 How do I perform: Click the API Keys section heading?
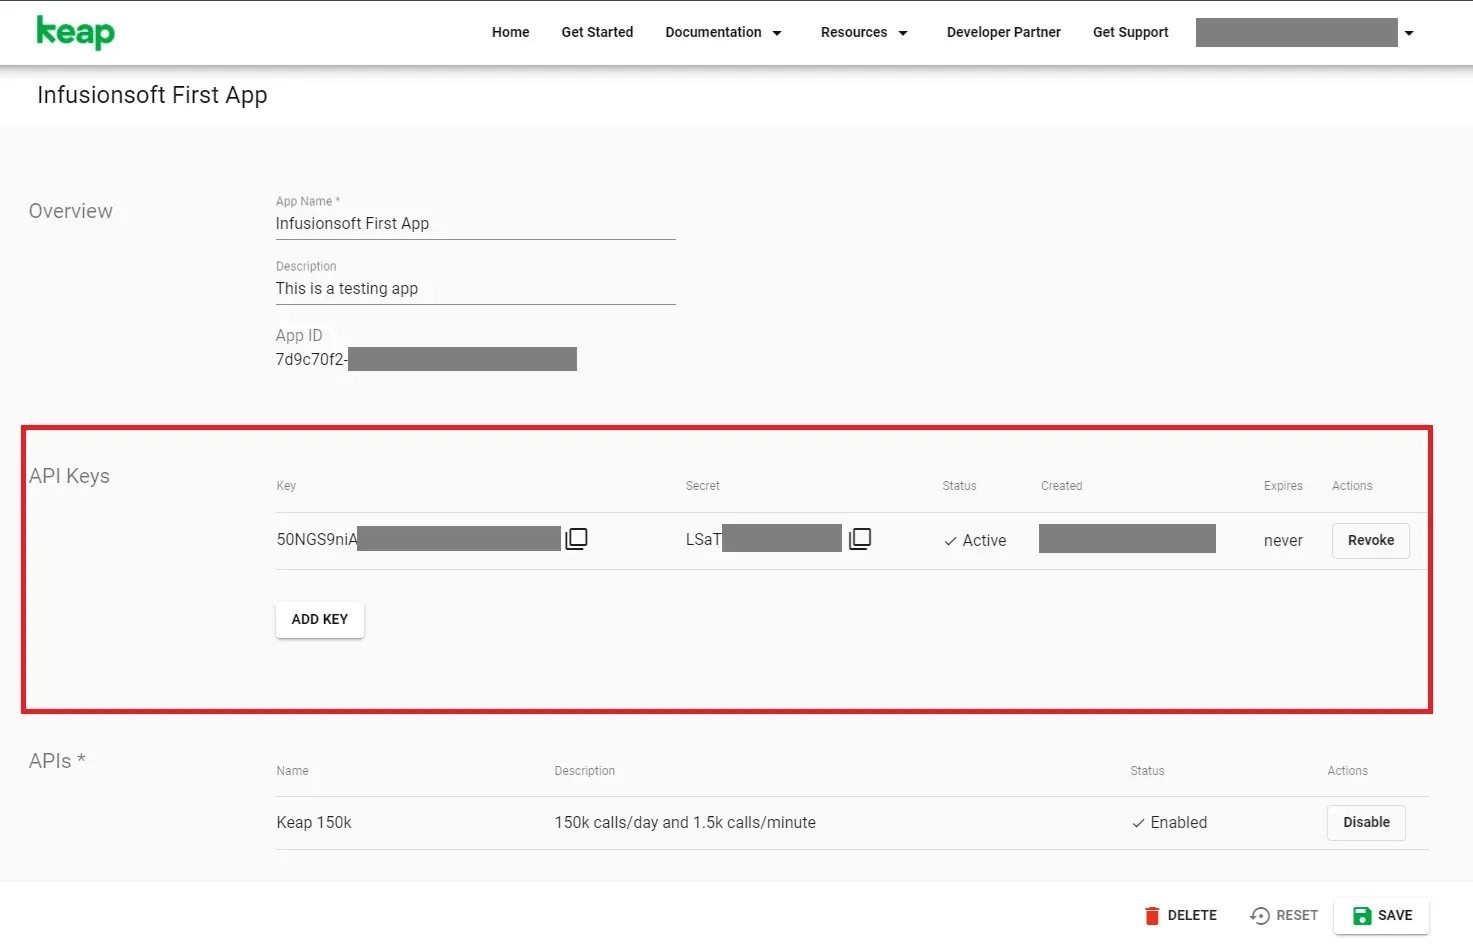[x=69, y=476]
